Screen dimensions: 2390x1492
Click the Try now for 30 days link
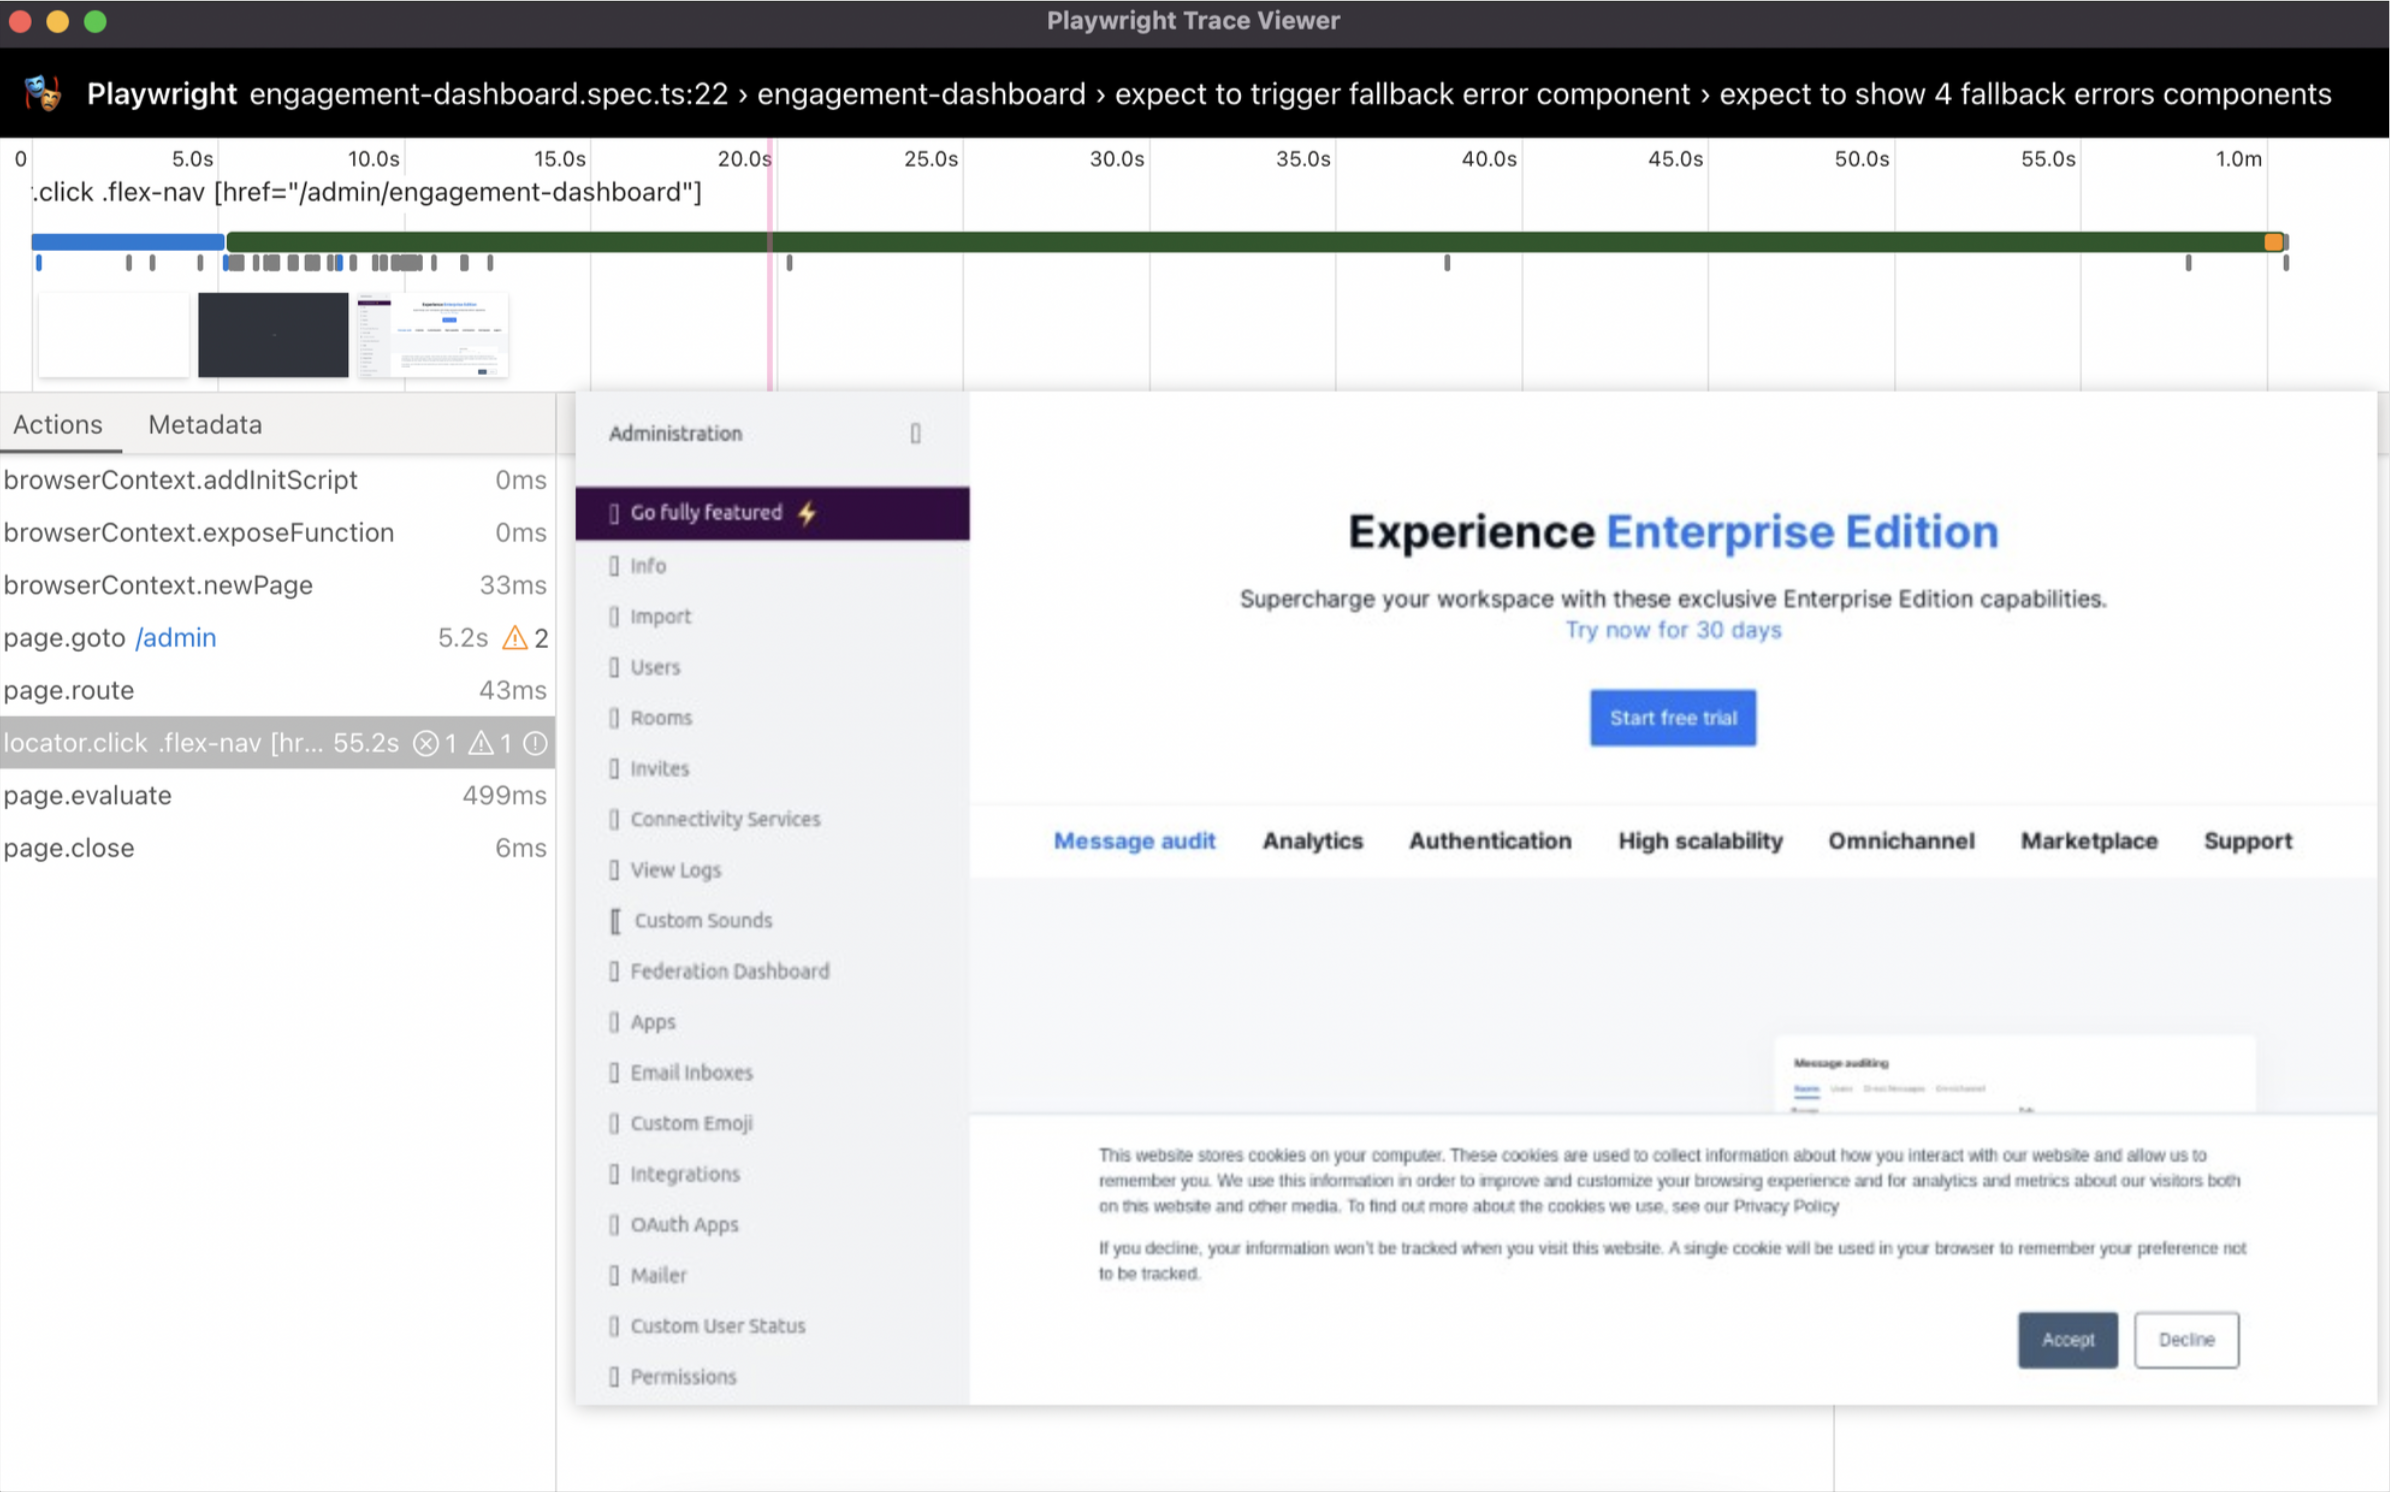(1673, 630)
